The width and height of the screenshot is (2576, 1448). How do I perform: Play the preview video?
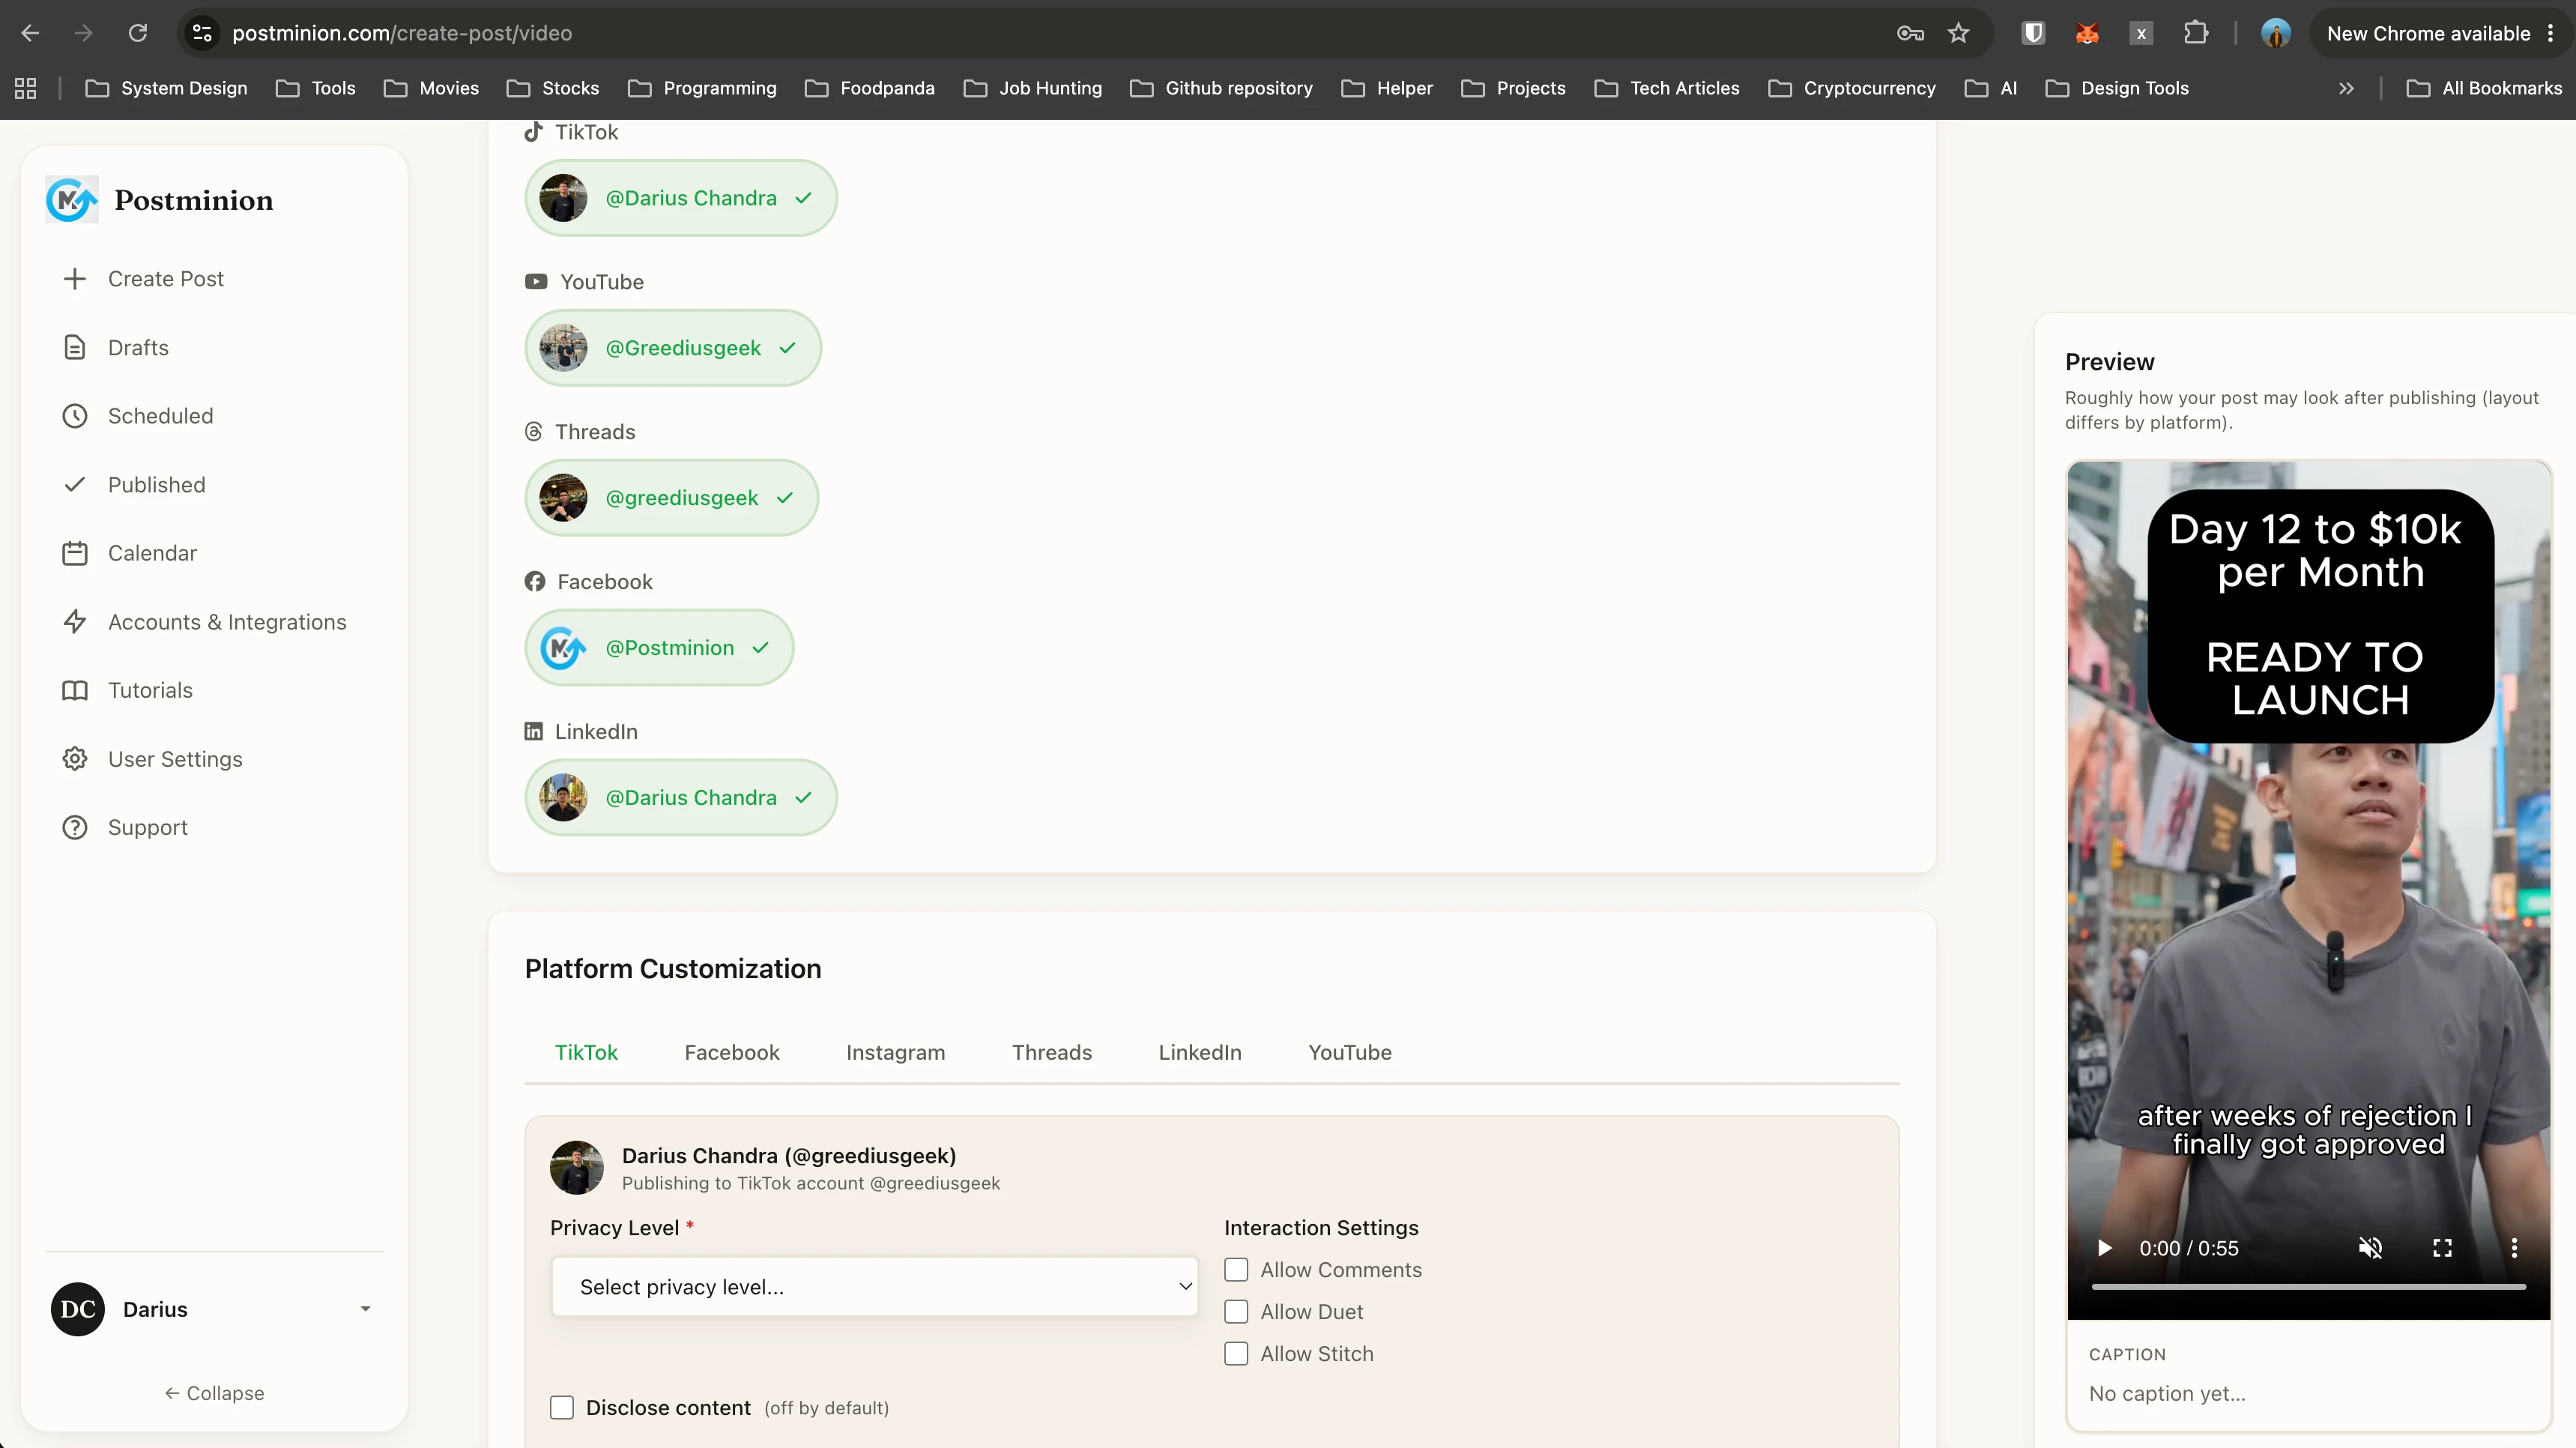tap(2104, 1248)
